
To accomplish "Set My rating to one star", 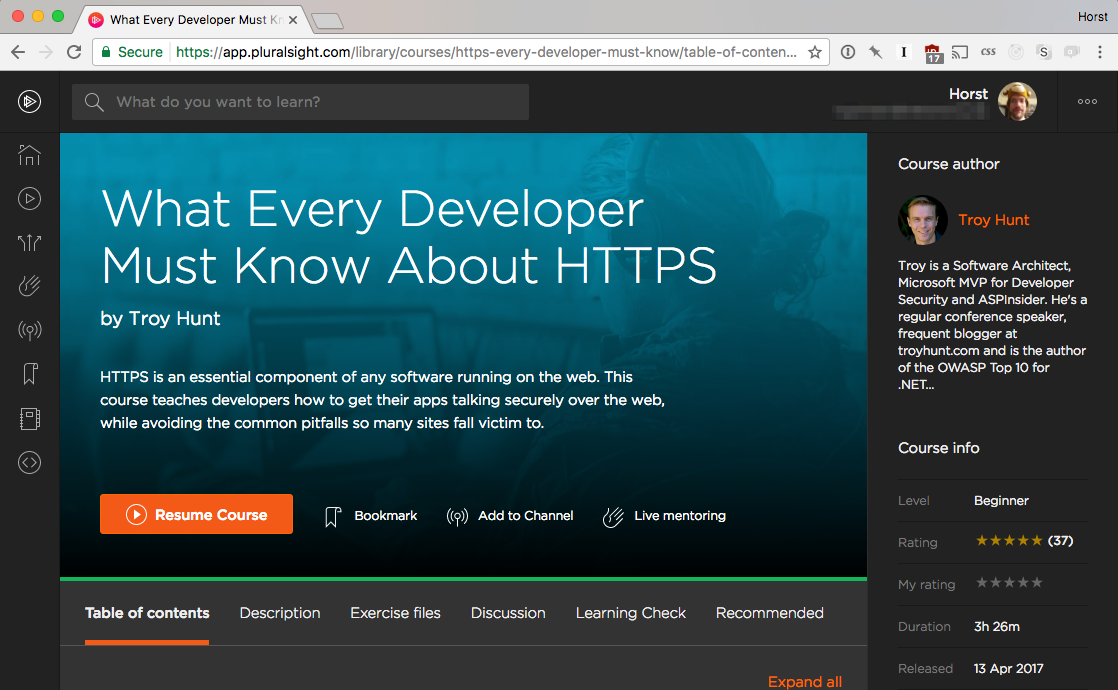I will [982, 582].
